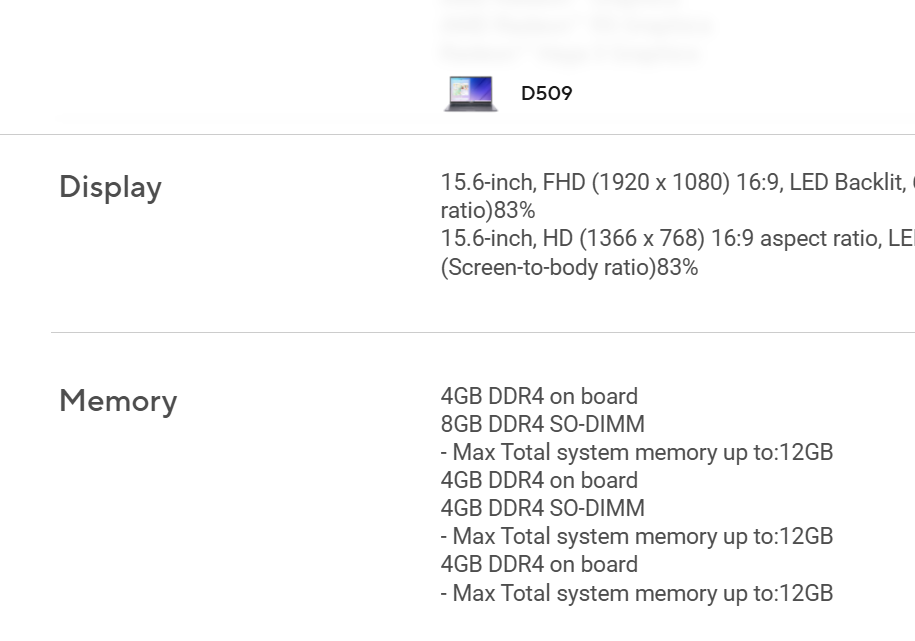Click the D509 laptop thumbnail image
The width and height of the screenshot is (915, 641).
pyautogui.click(x=470, y=94)
